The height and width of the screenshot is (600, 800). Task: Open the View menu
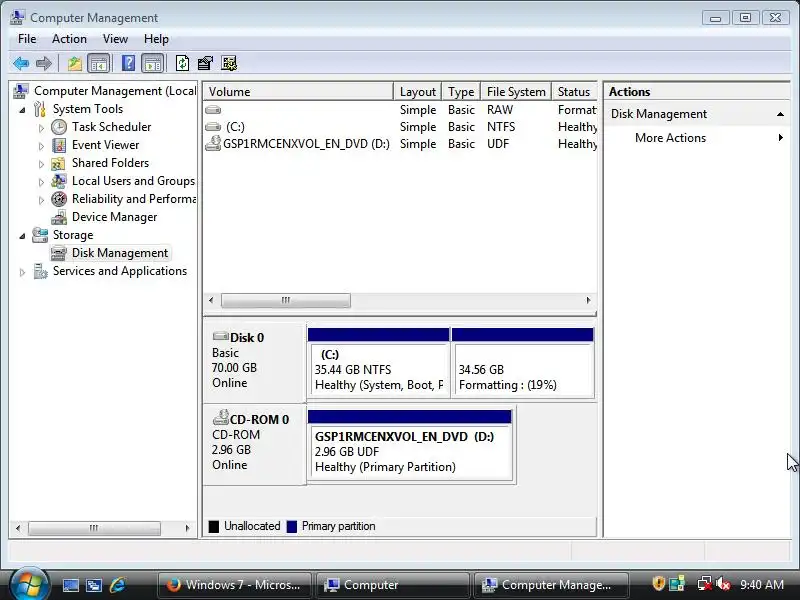(x=115, y=39)
